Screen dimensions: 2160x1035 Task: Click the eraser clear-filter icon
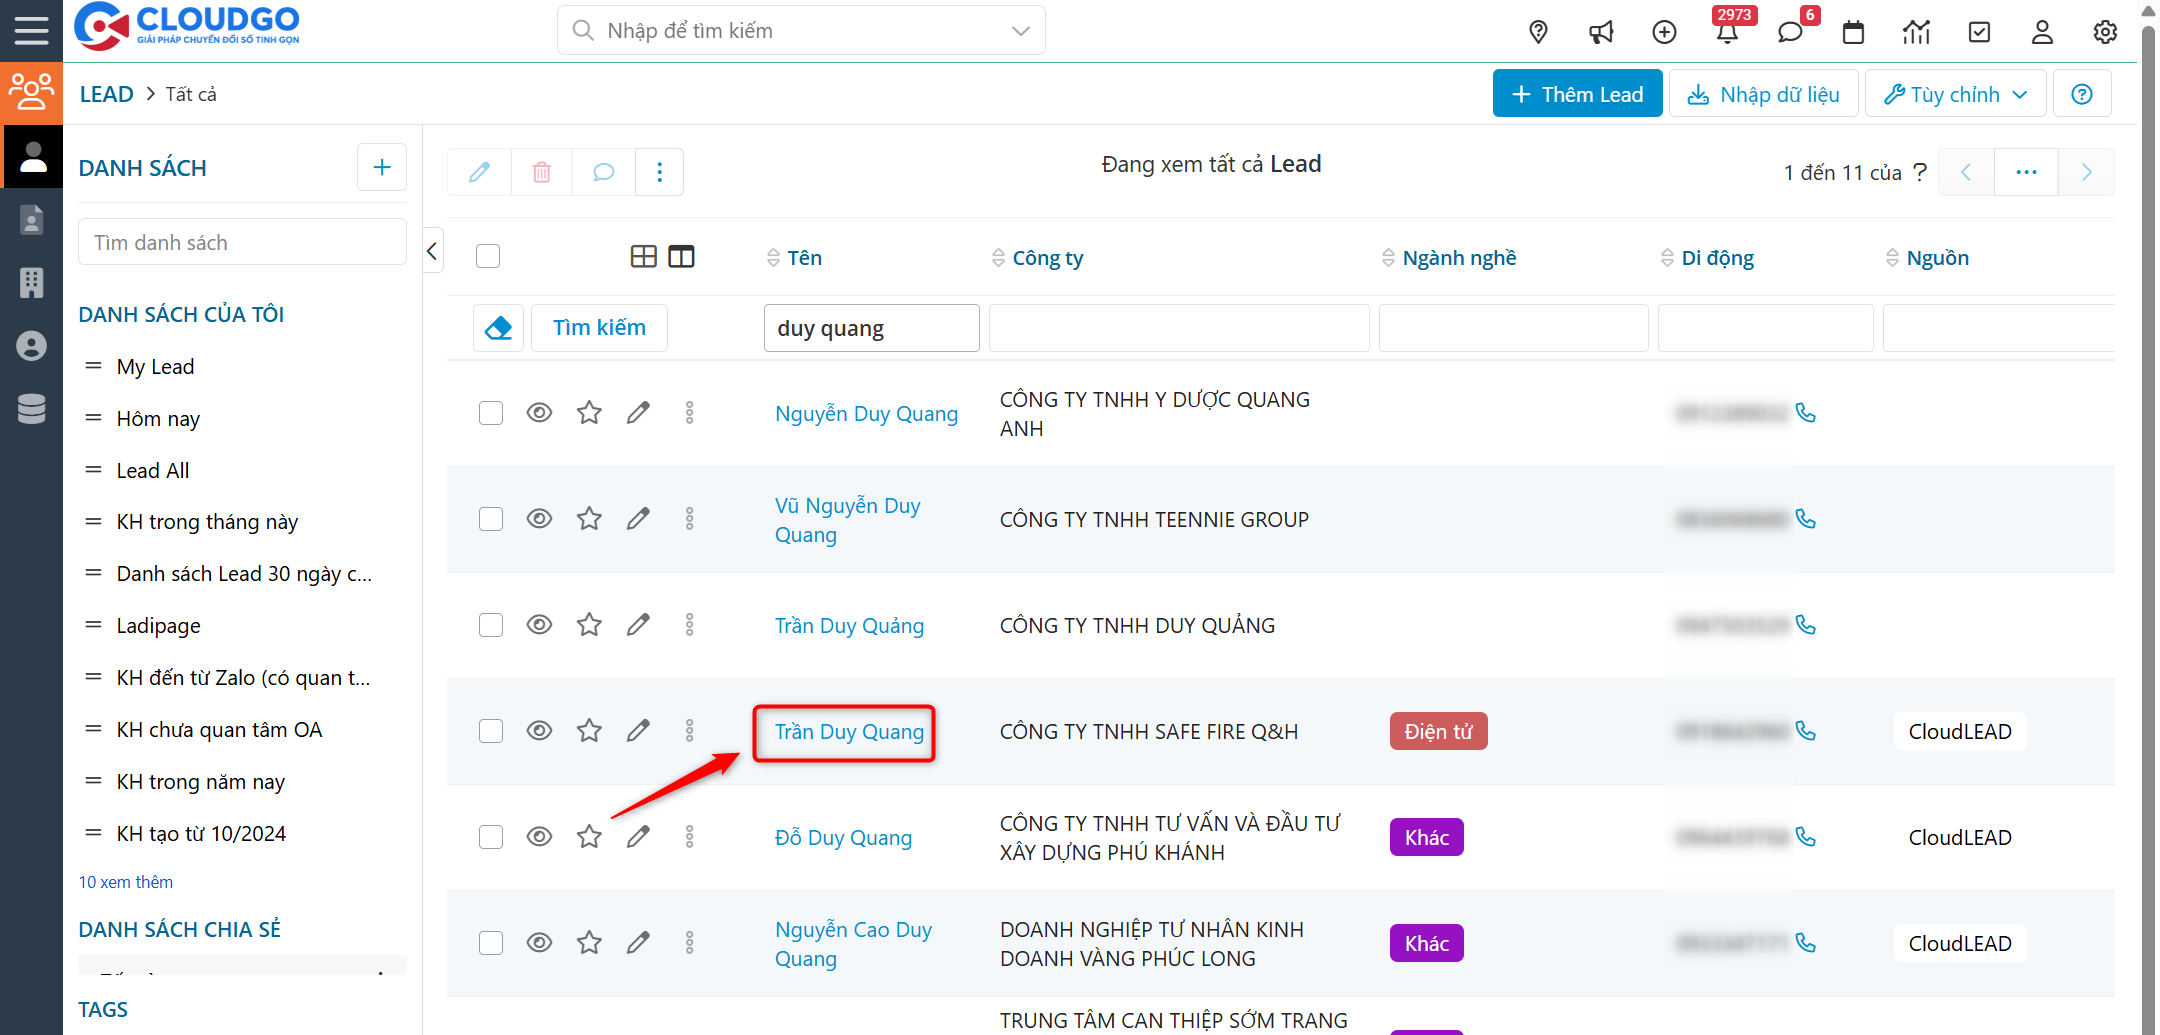(x=498, y=328)
